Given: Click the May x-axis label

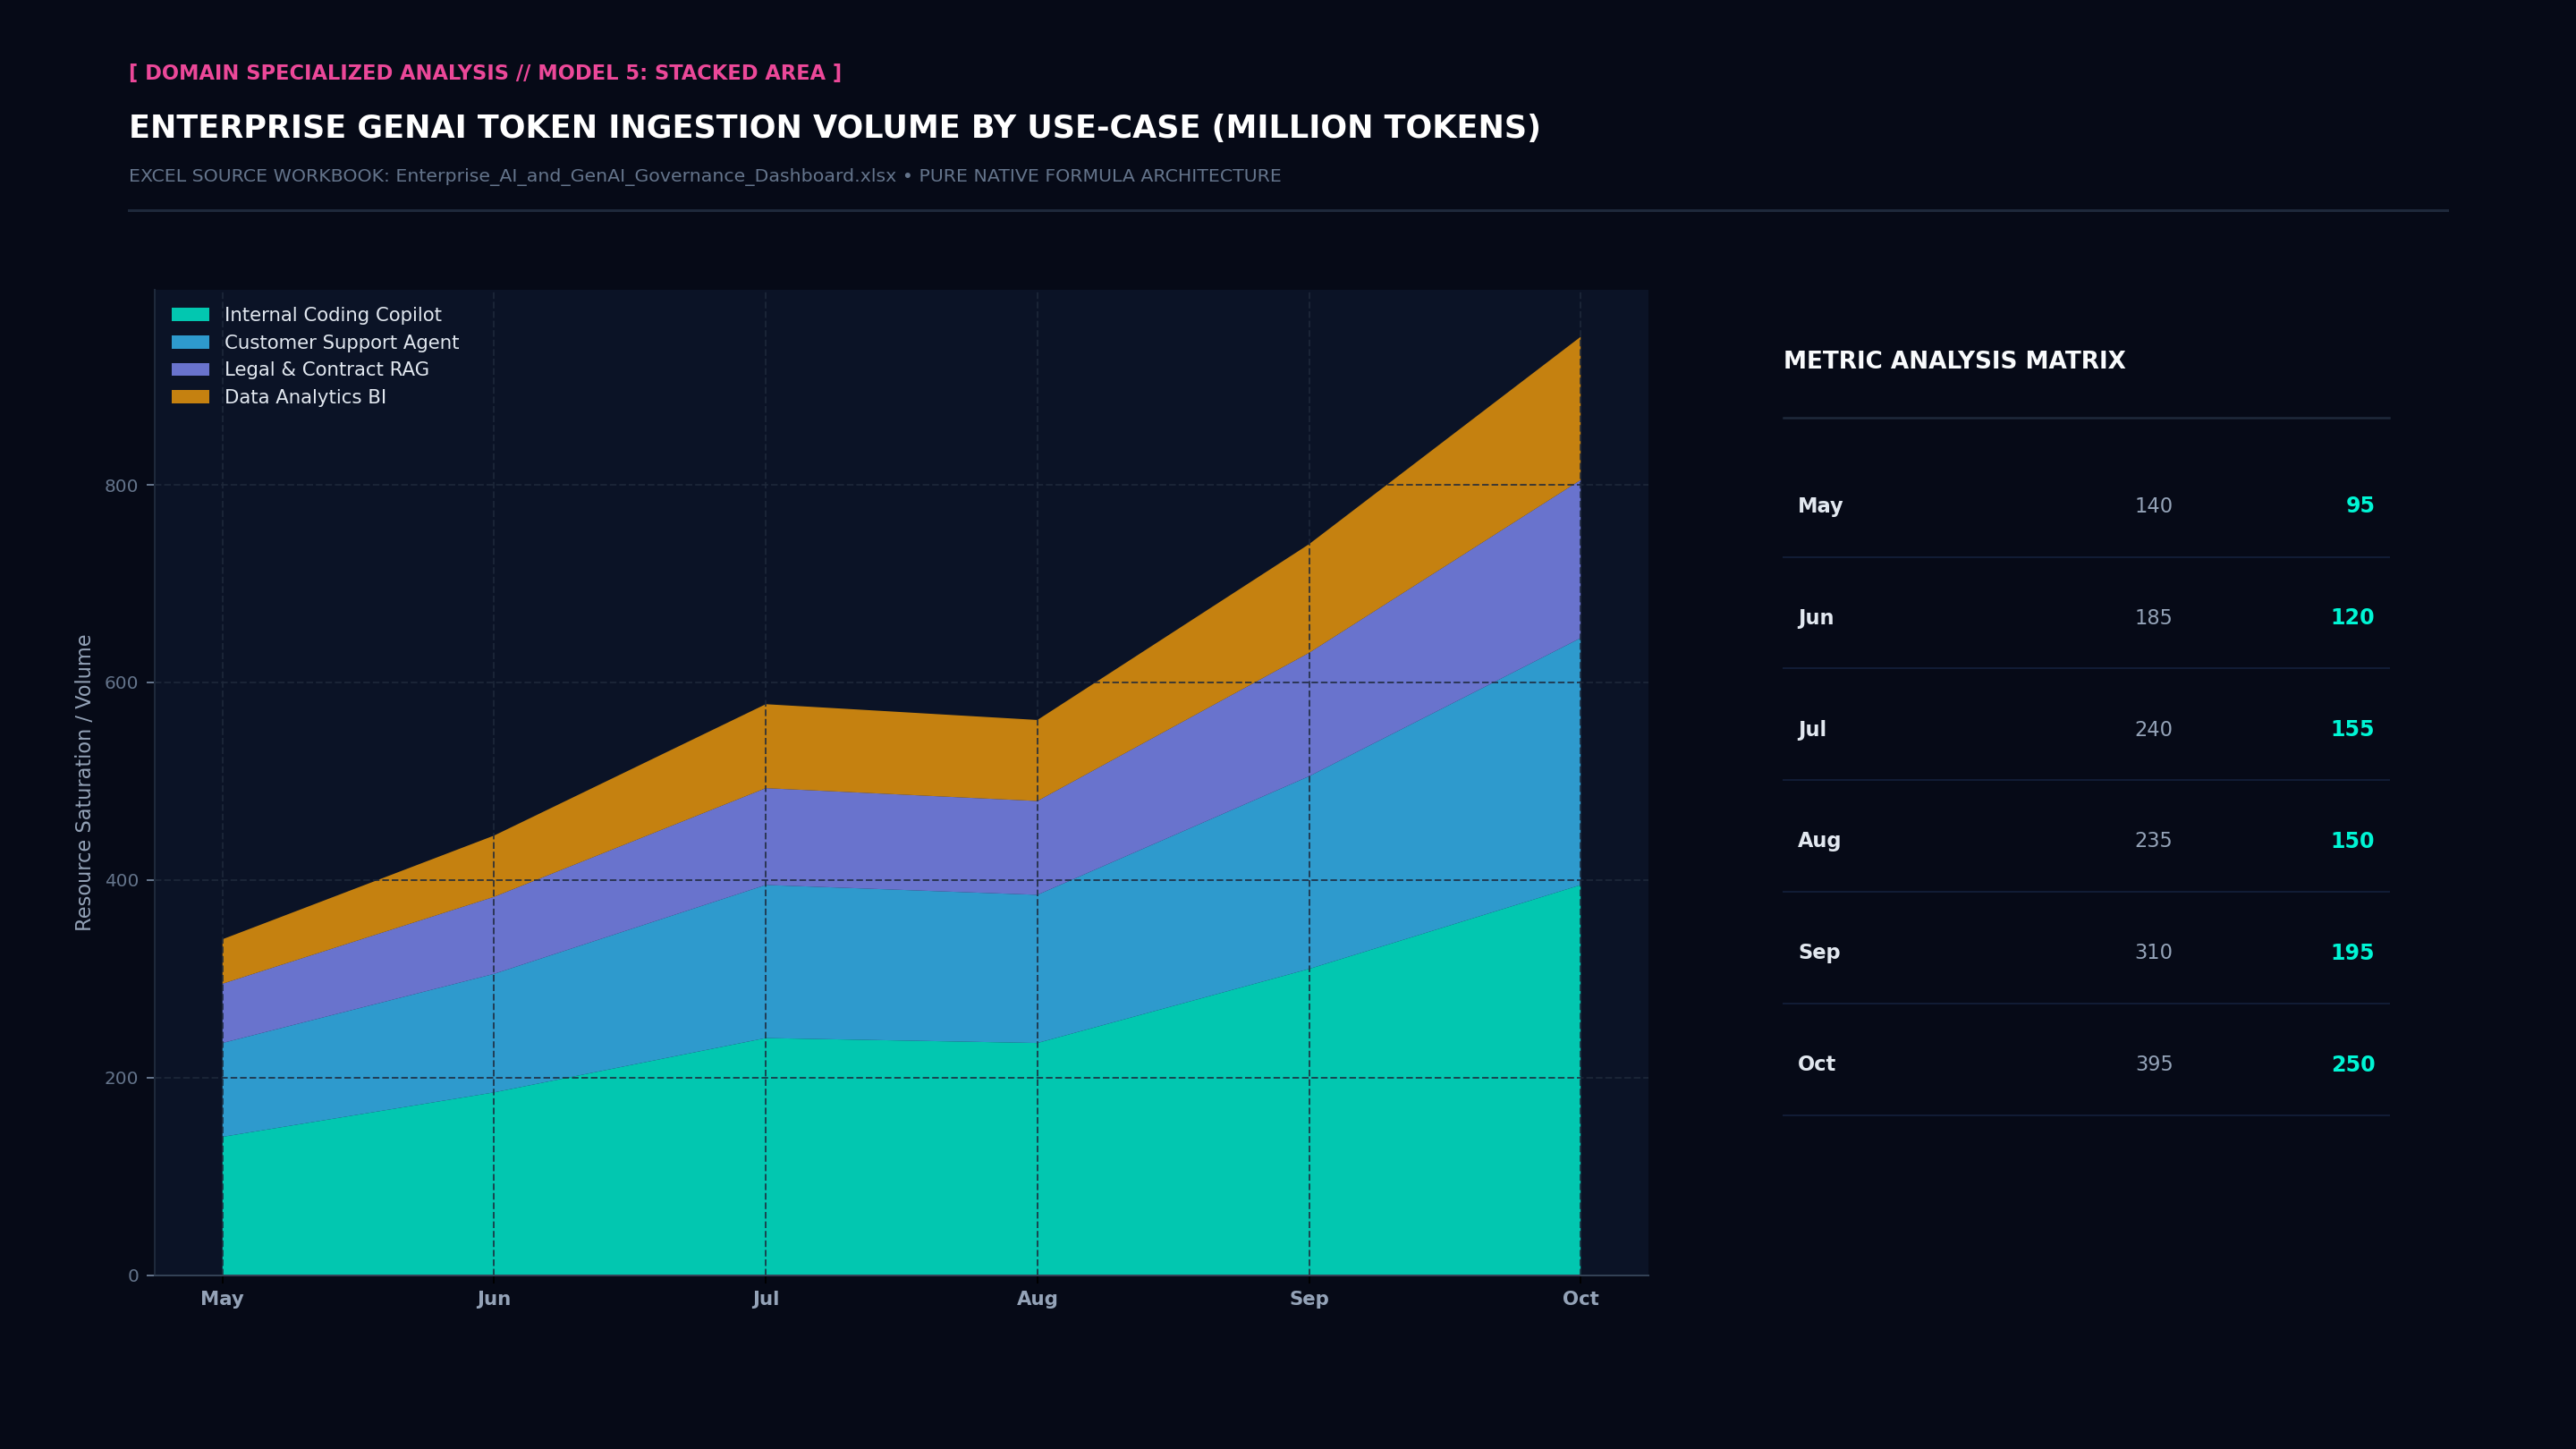Looking at the screenshot, I should click(222, 1298).
